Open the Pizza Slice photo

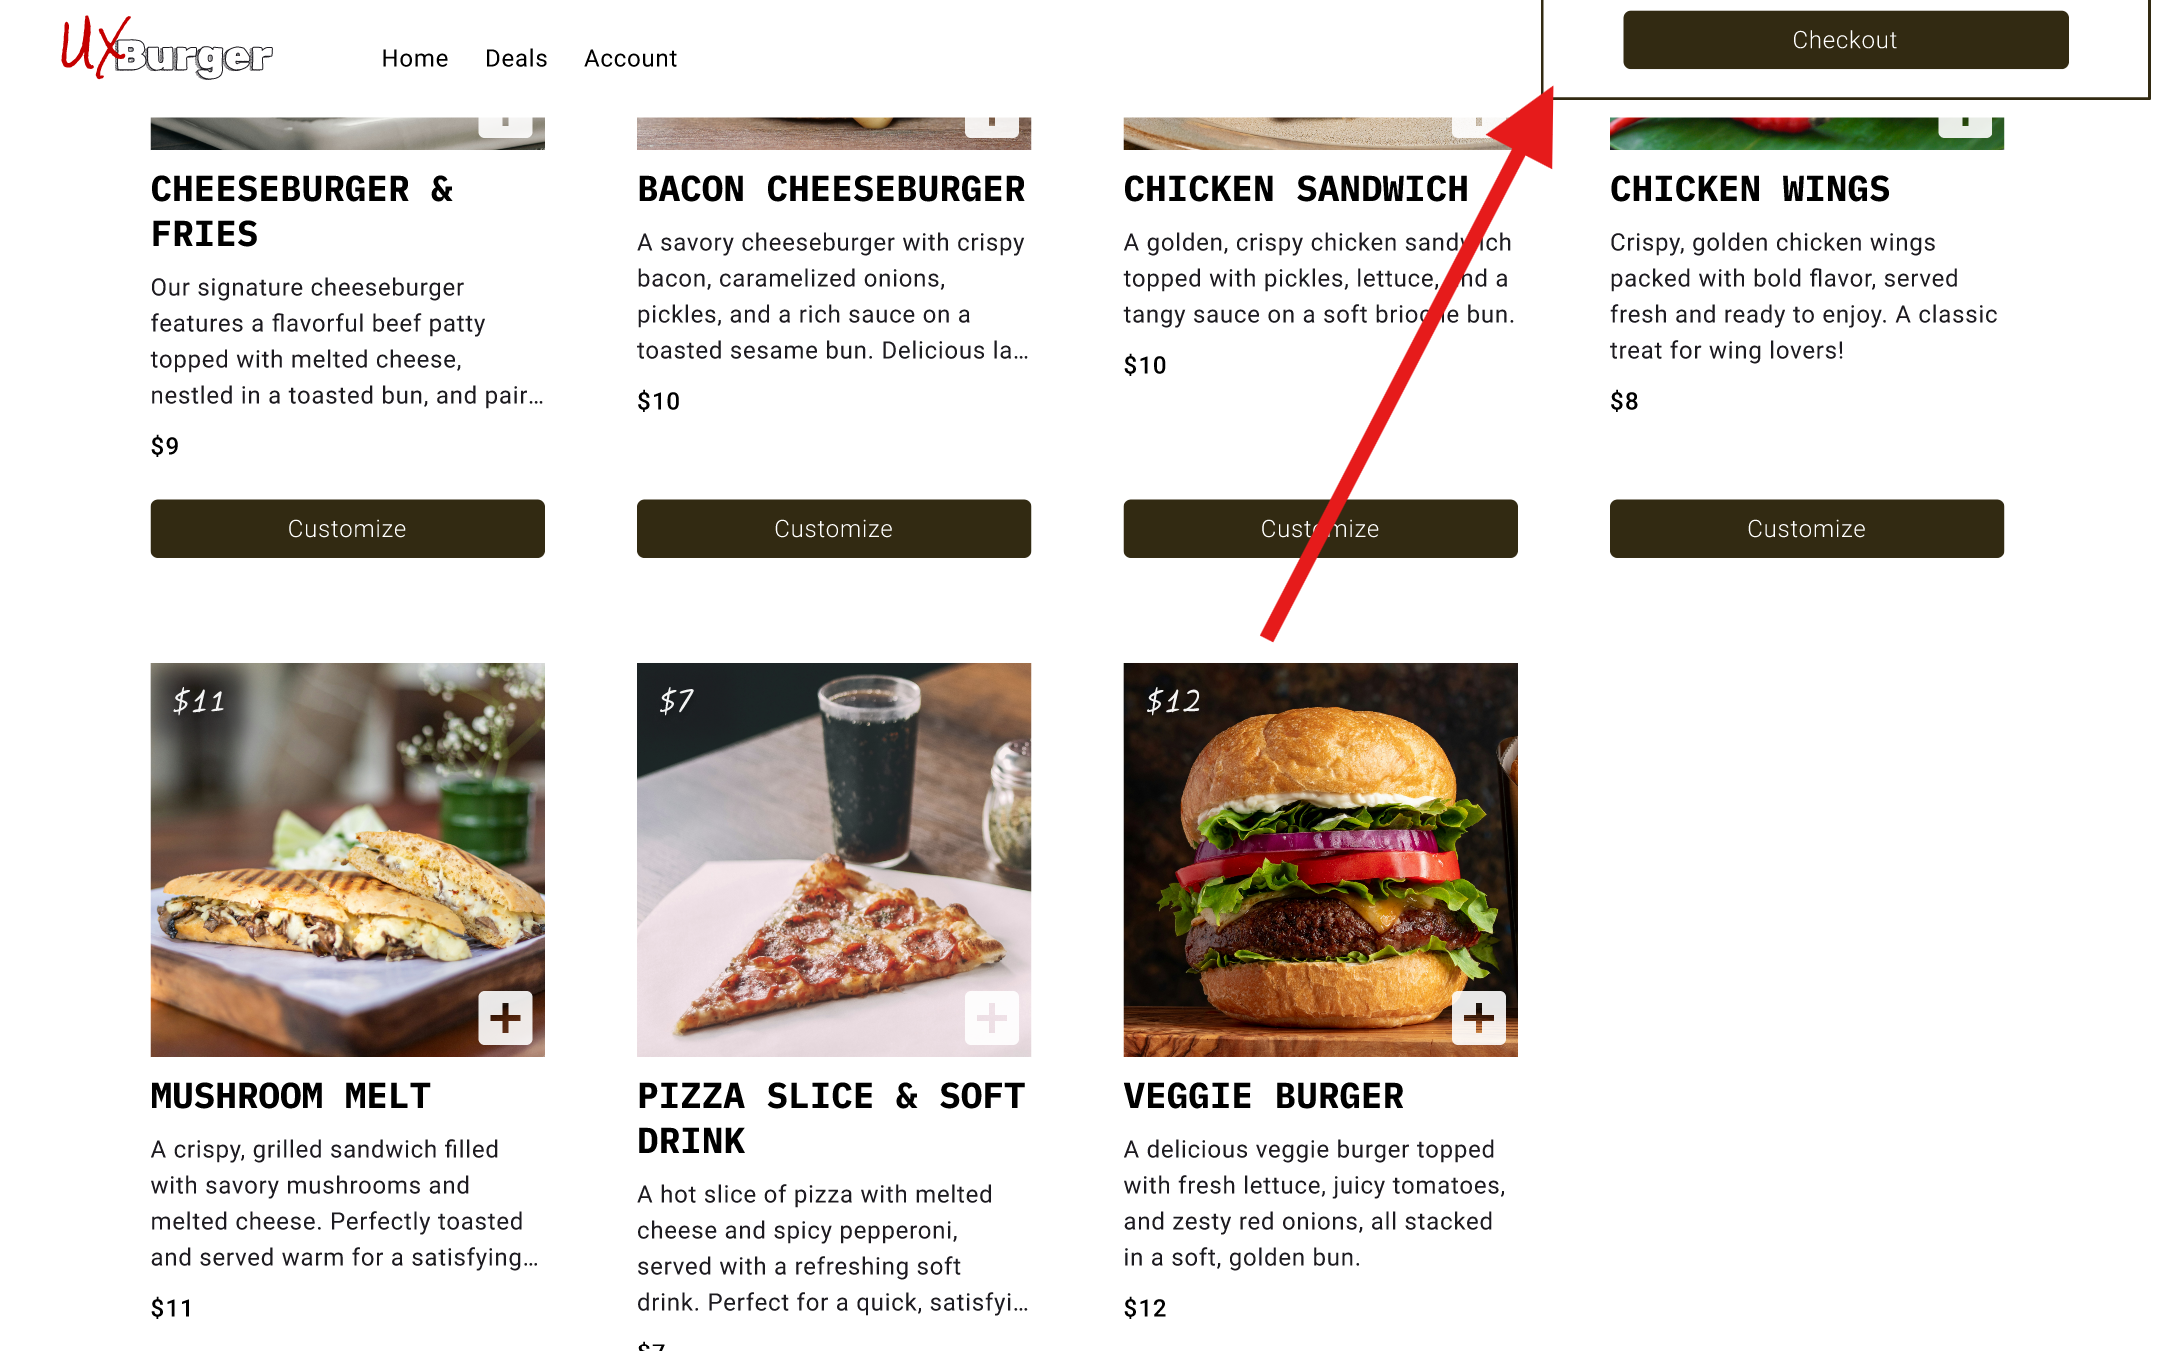click(x=833, y=860)
